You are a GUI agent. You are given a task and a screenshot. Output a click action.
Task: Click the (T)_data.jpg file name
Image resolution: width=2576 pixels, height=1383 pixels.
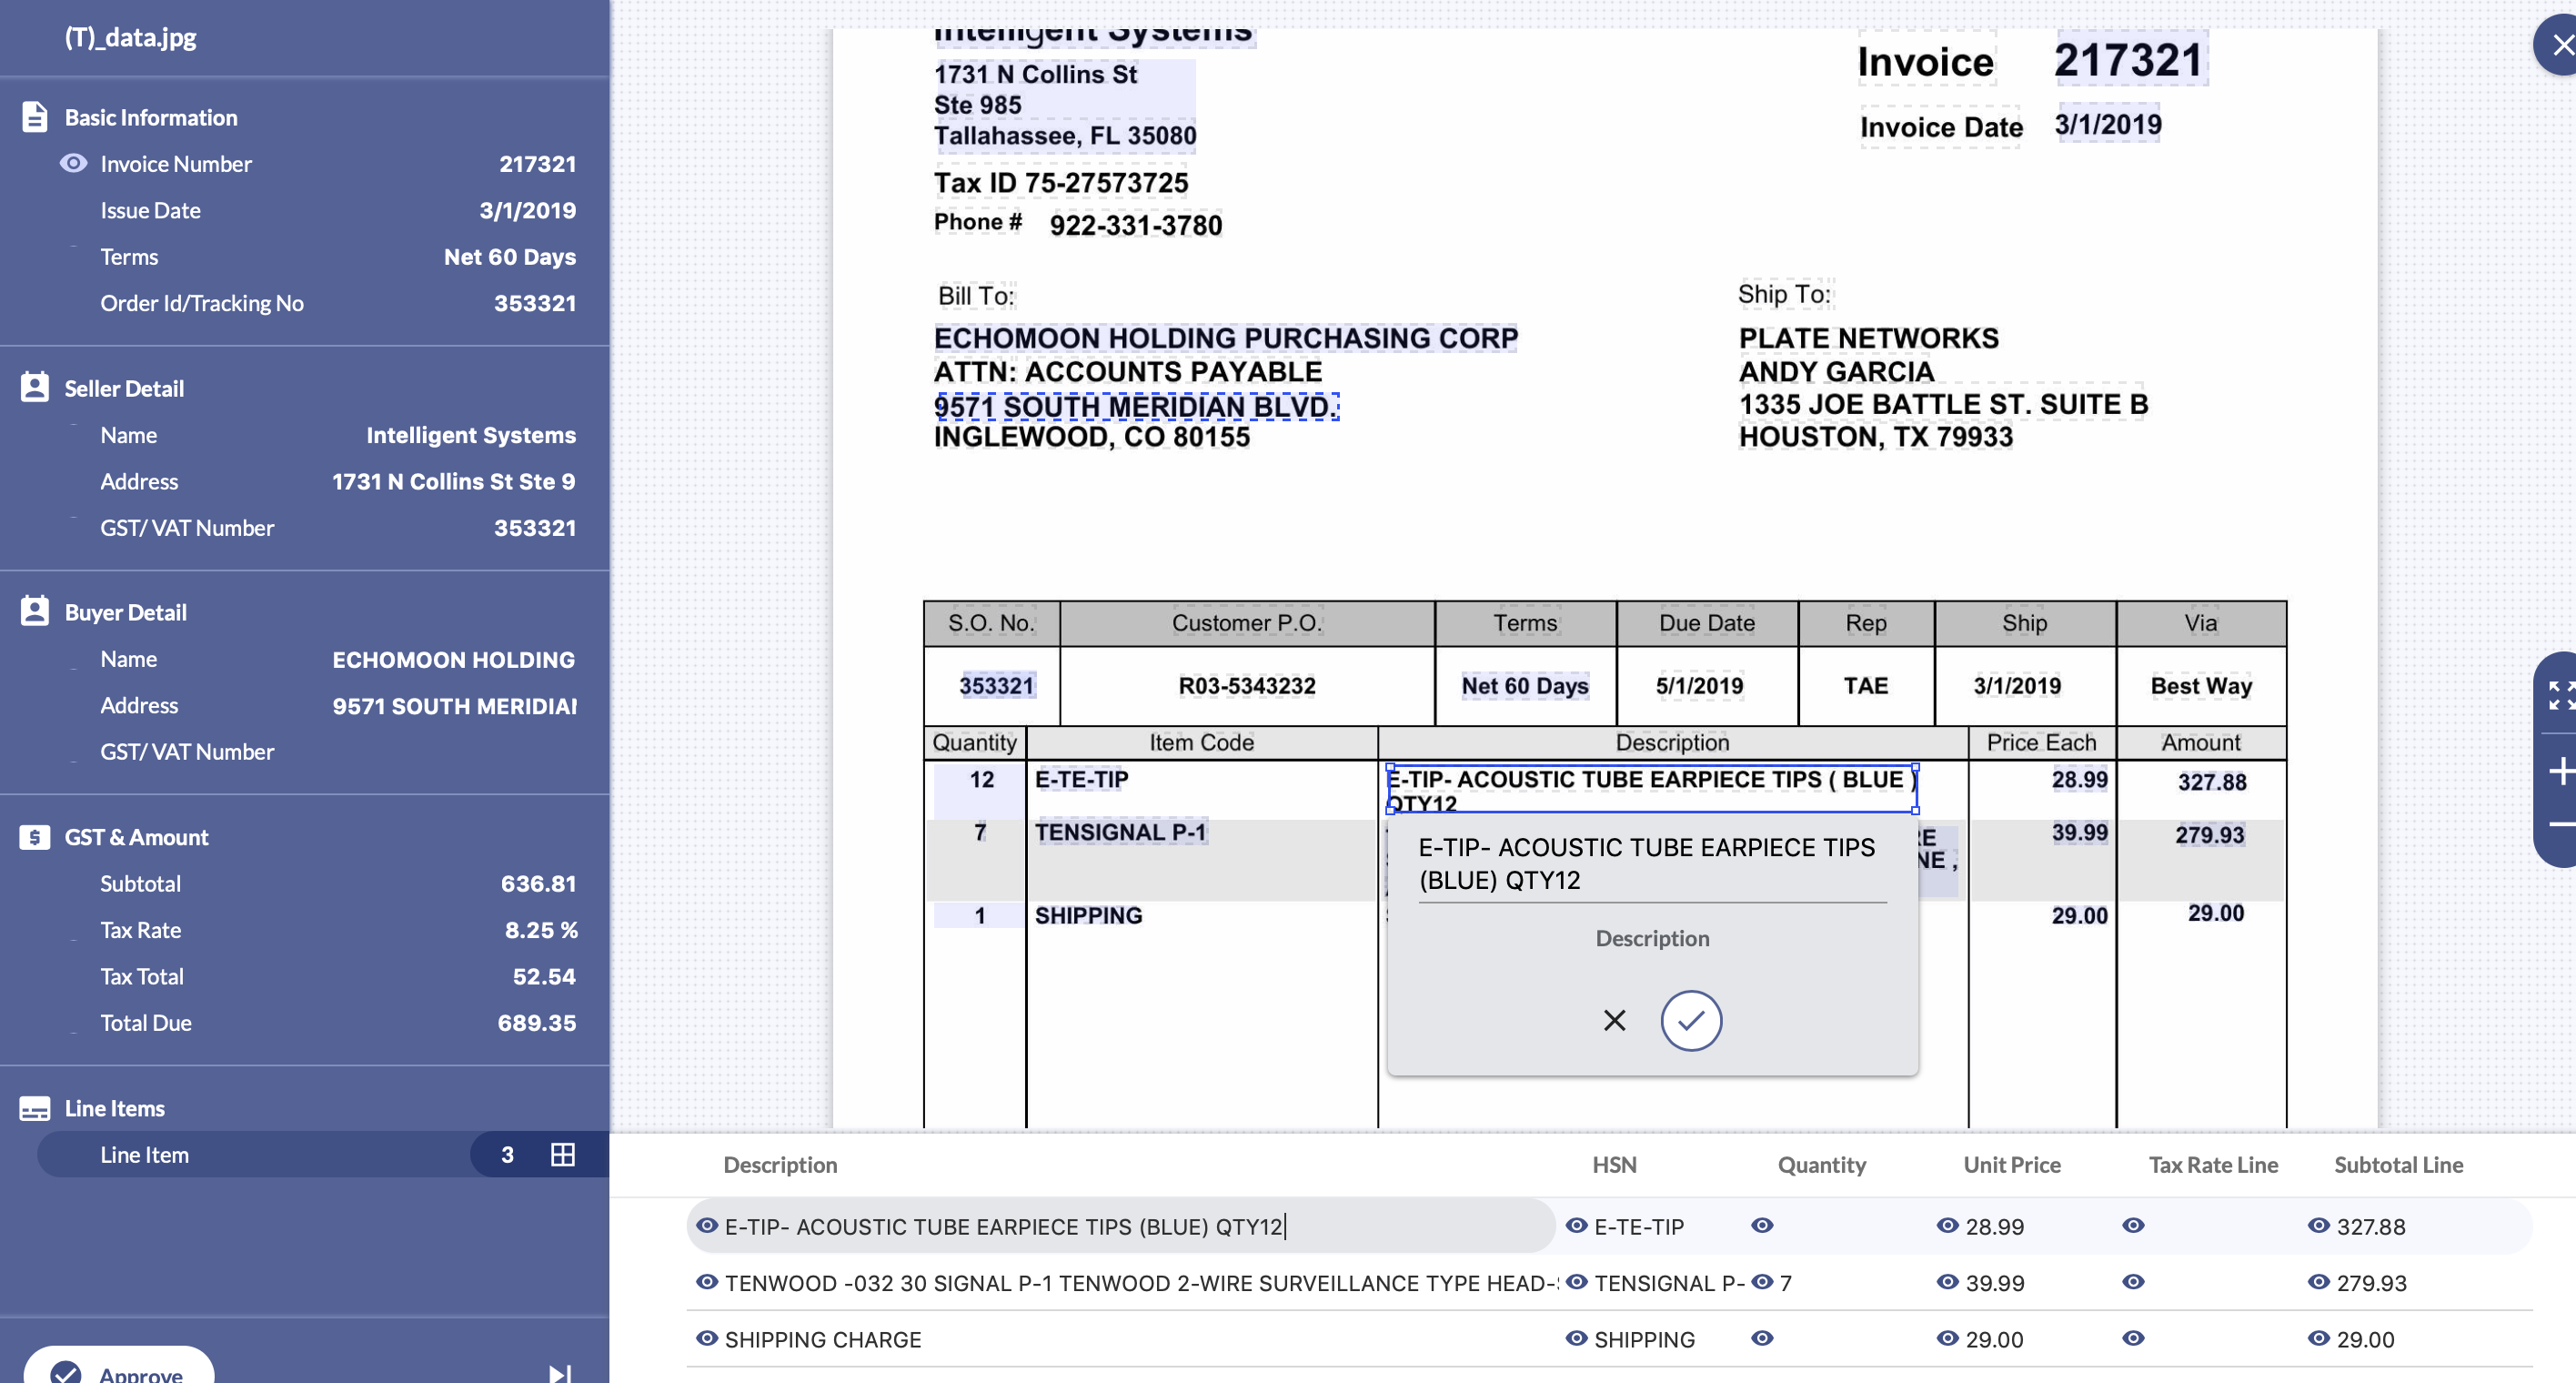coord(130,37)
